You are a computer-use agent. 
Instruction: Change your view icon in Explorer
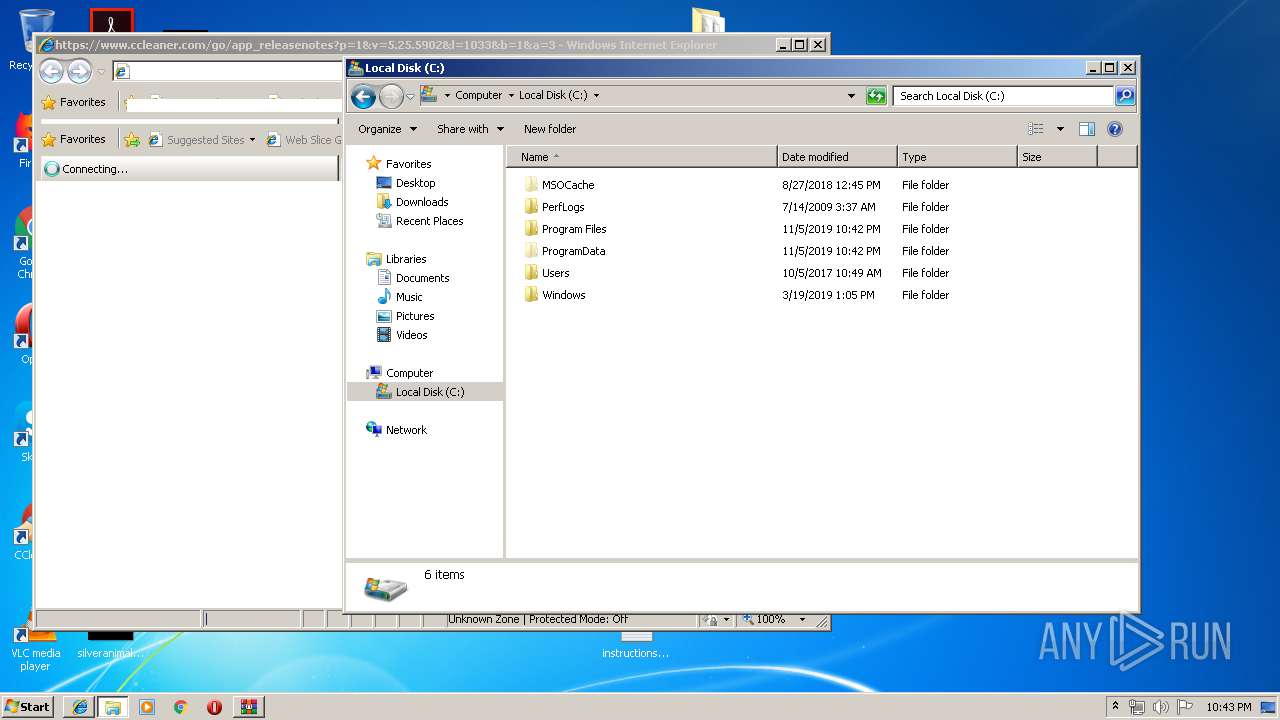(1036, 129)
